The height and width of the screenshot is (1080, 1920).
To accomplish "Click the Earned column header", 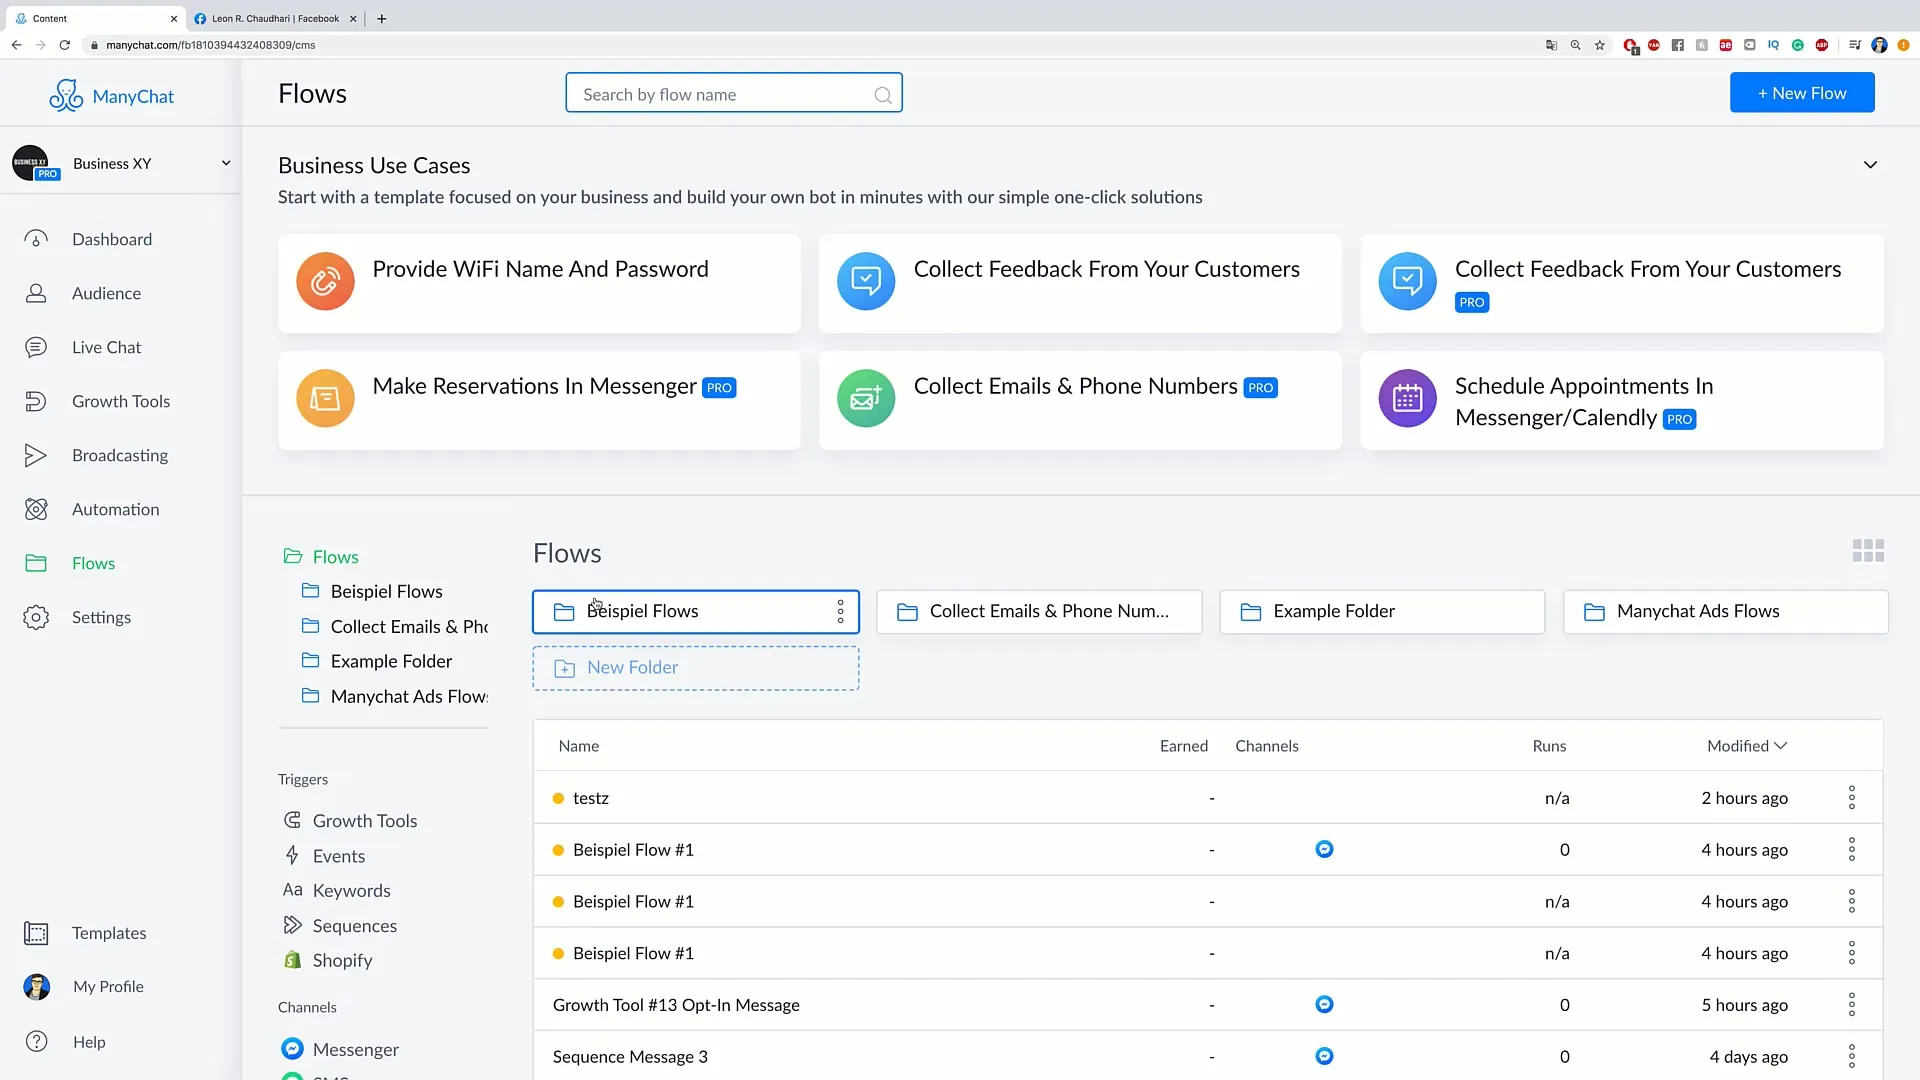I will coord(1184,746).
